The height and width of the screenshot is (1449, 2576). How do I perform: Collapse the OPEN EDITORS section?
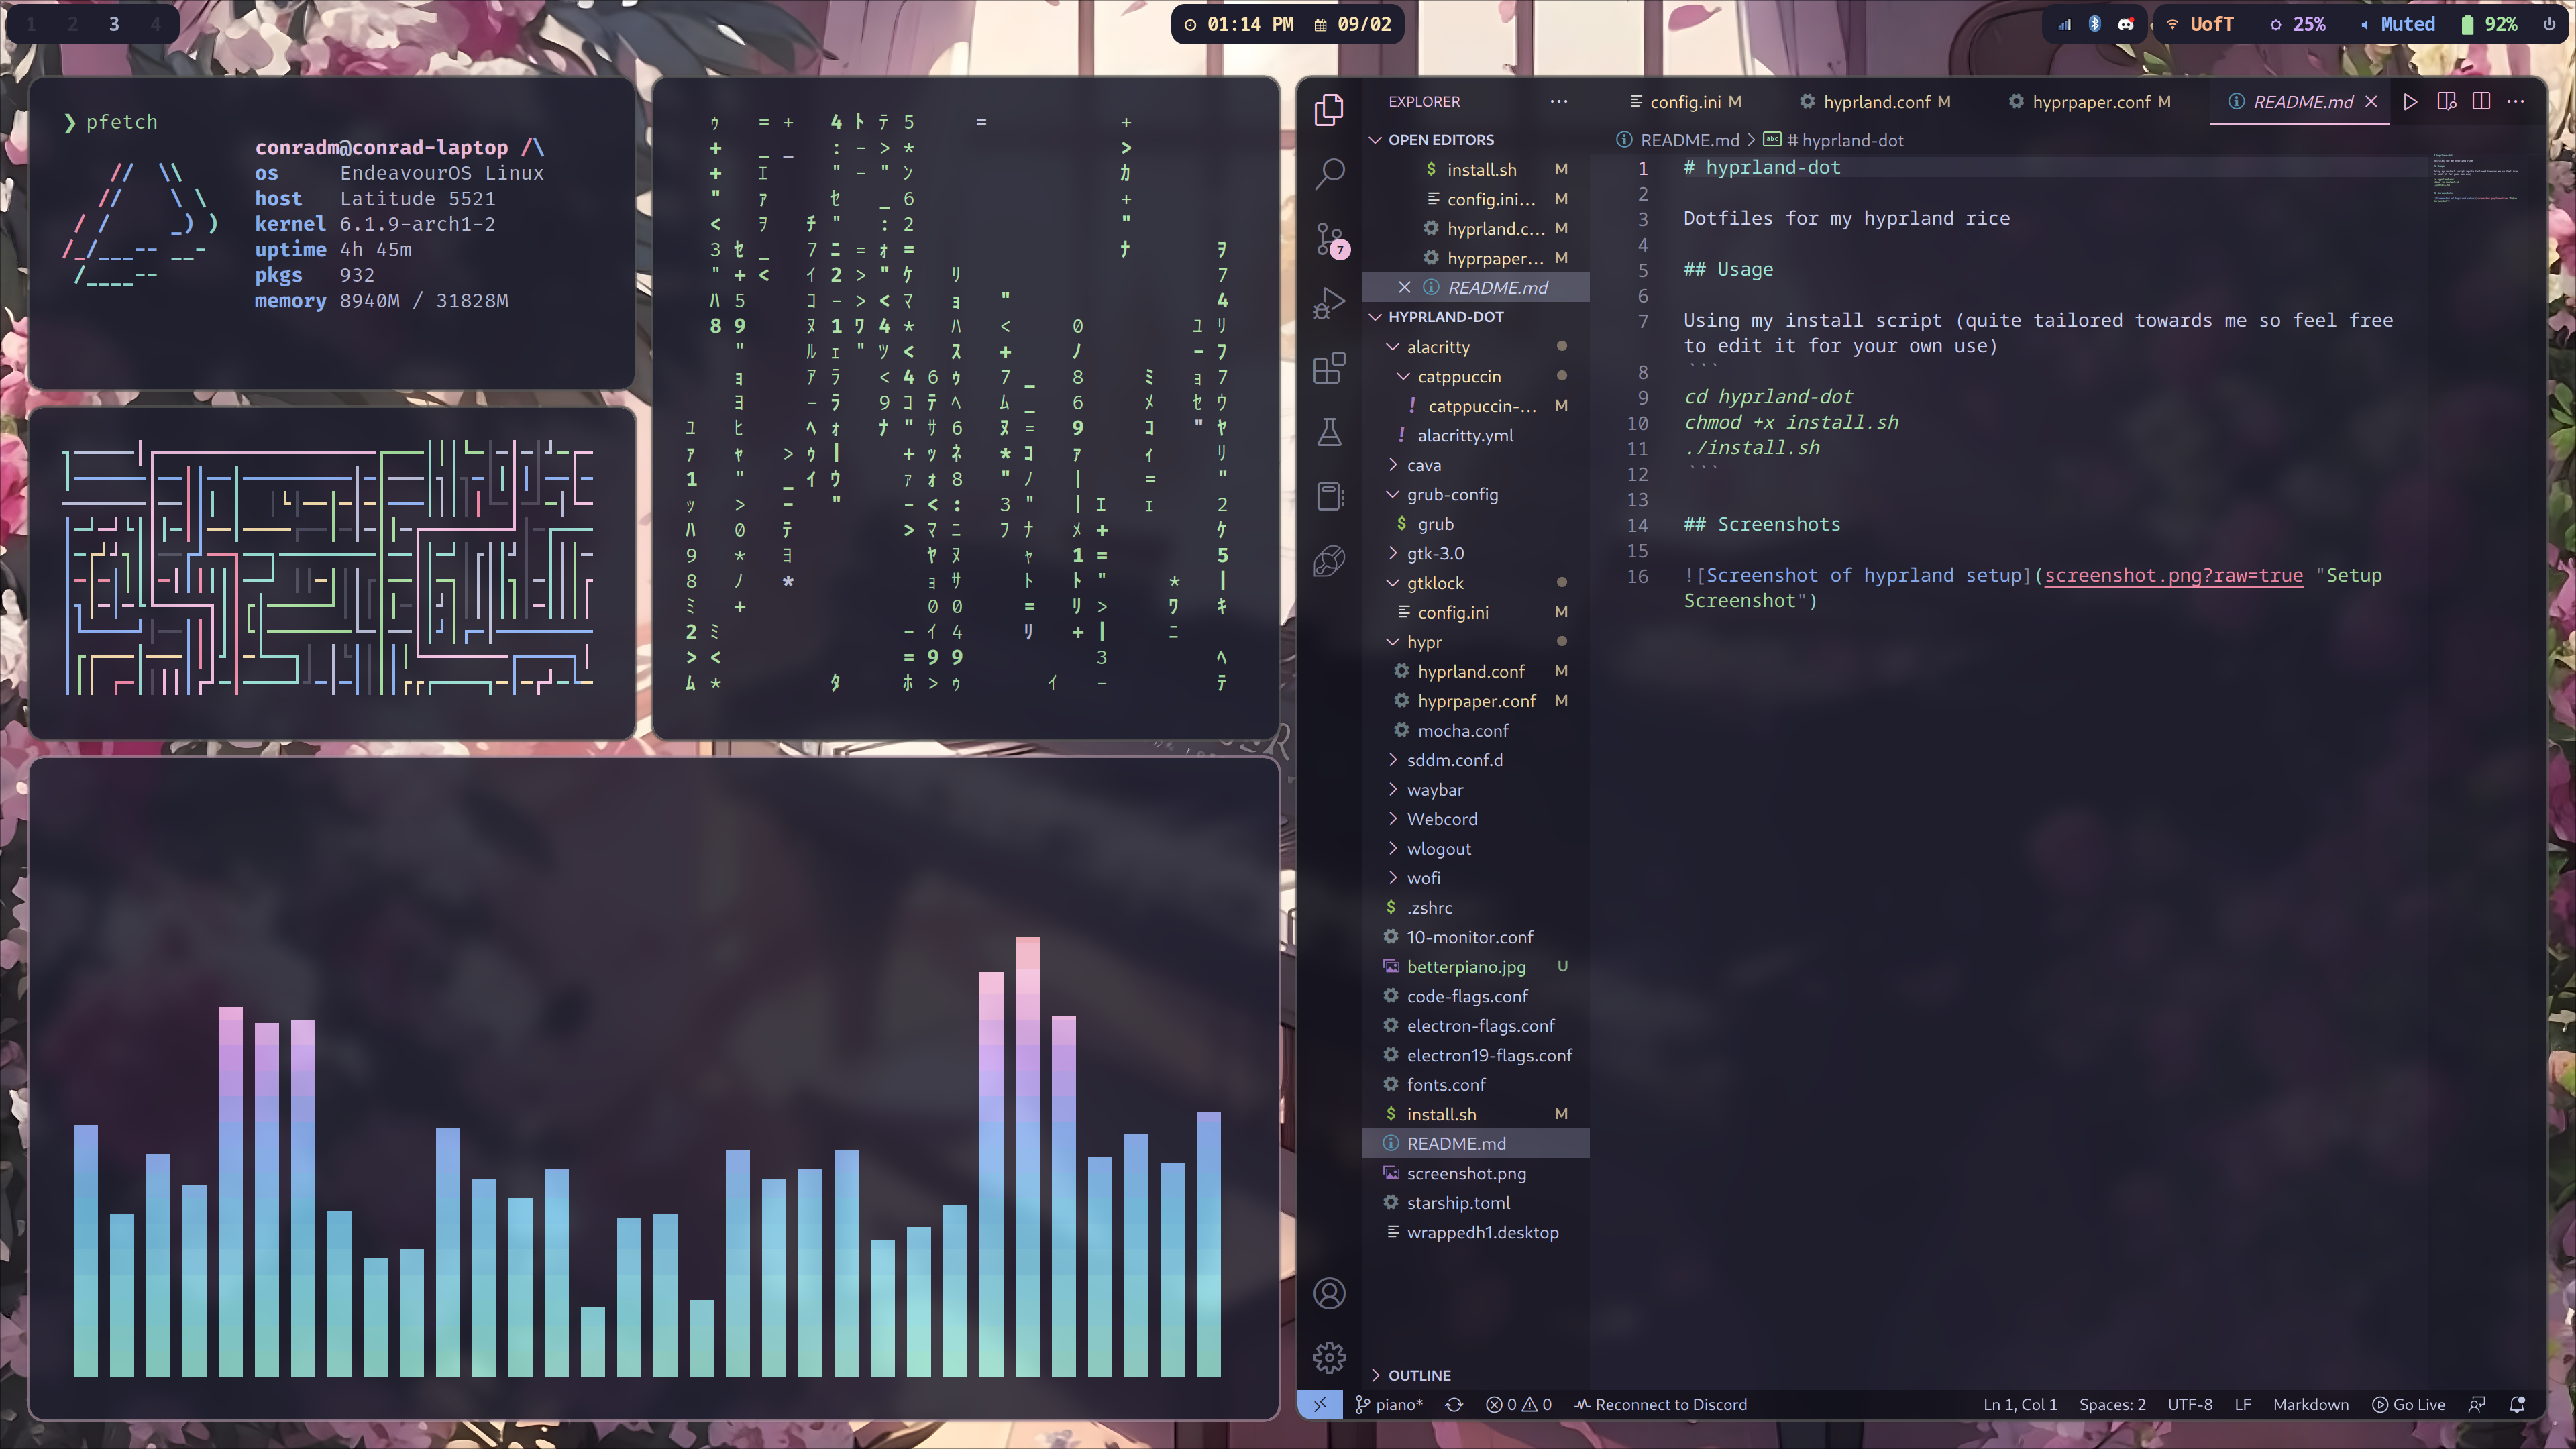click(x=1440, y=139)
